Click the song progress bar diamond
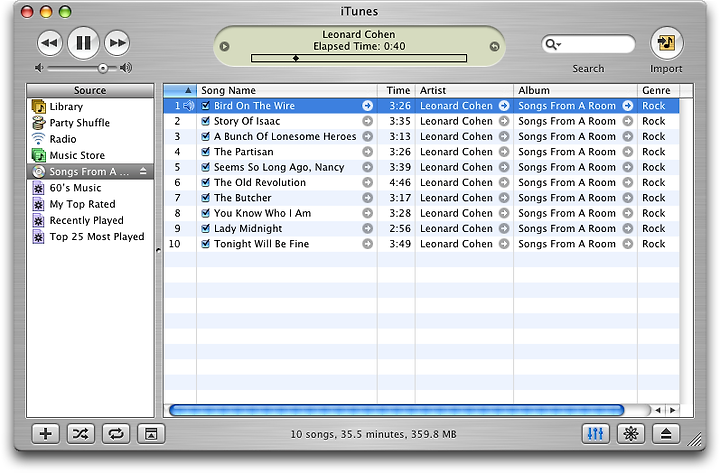The width and height of the screenshot is (720, 473). 296,58
